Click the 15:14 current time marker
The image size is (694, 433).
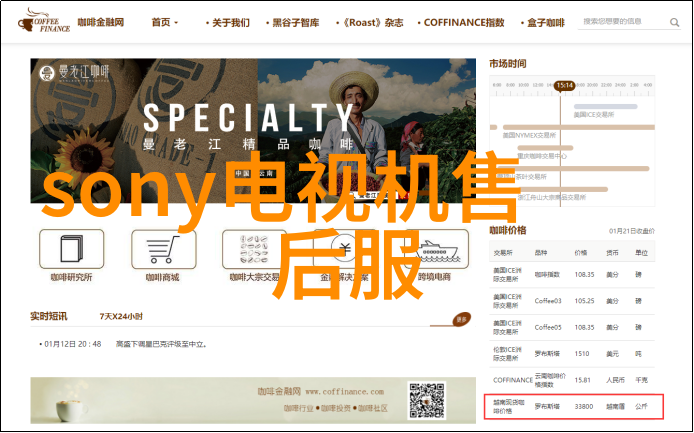pos(564,85)
